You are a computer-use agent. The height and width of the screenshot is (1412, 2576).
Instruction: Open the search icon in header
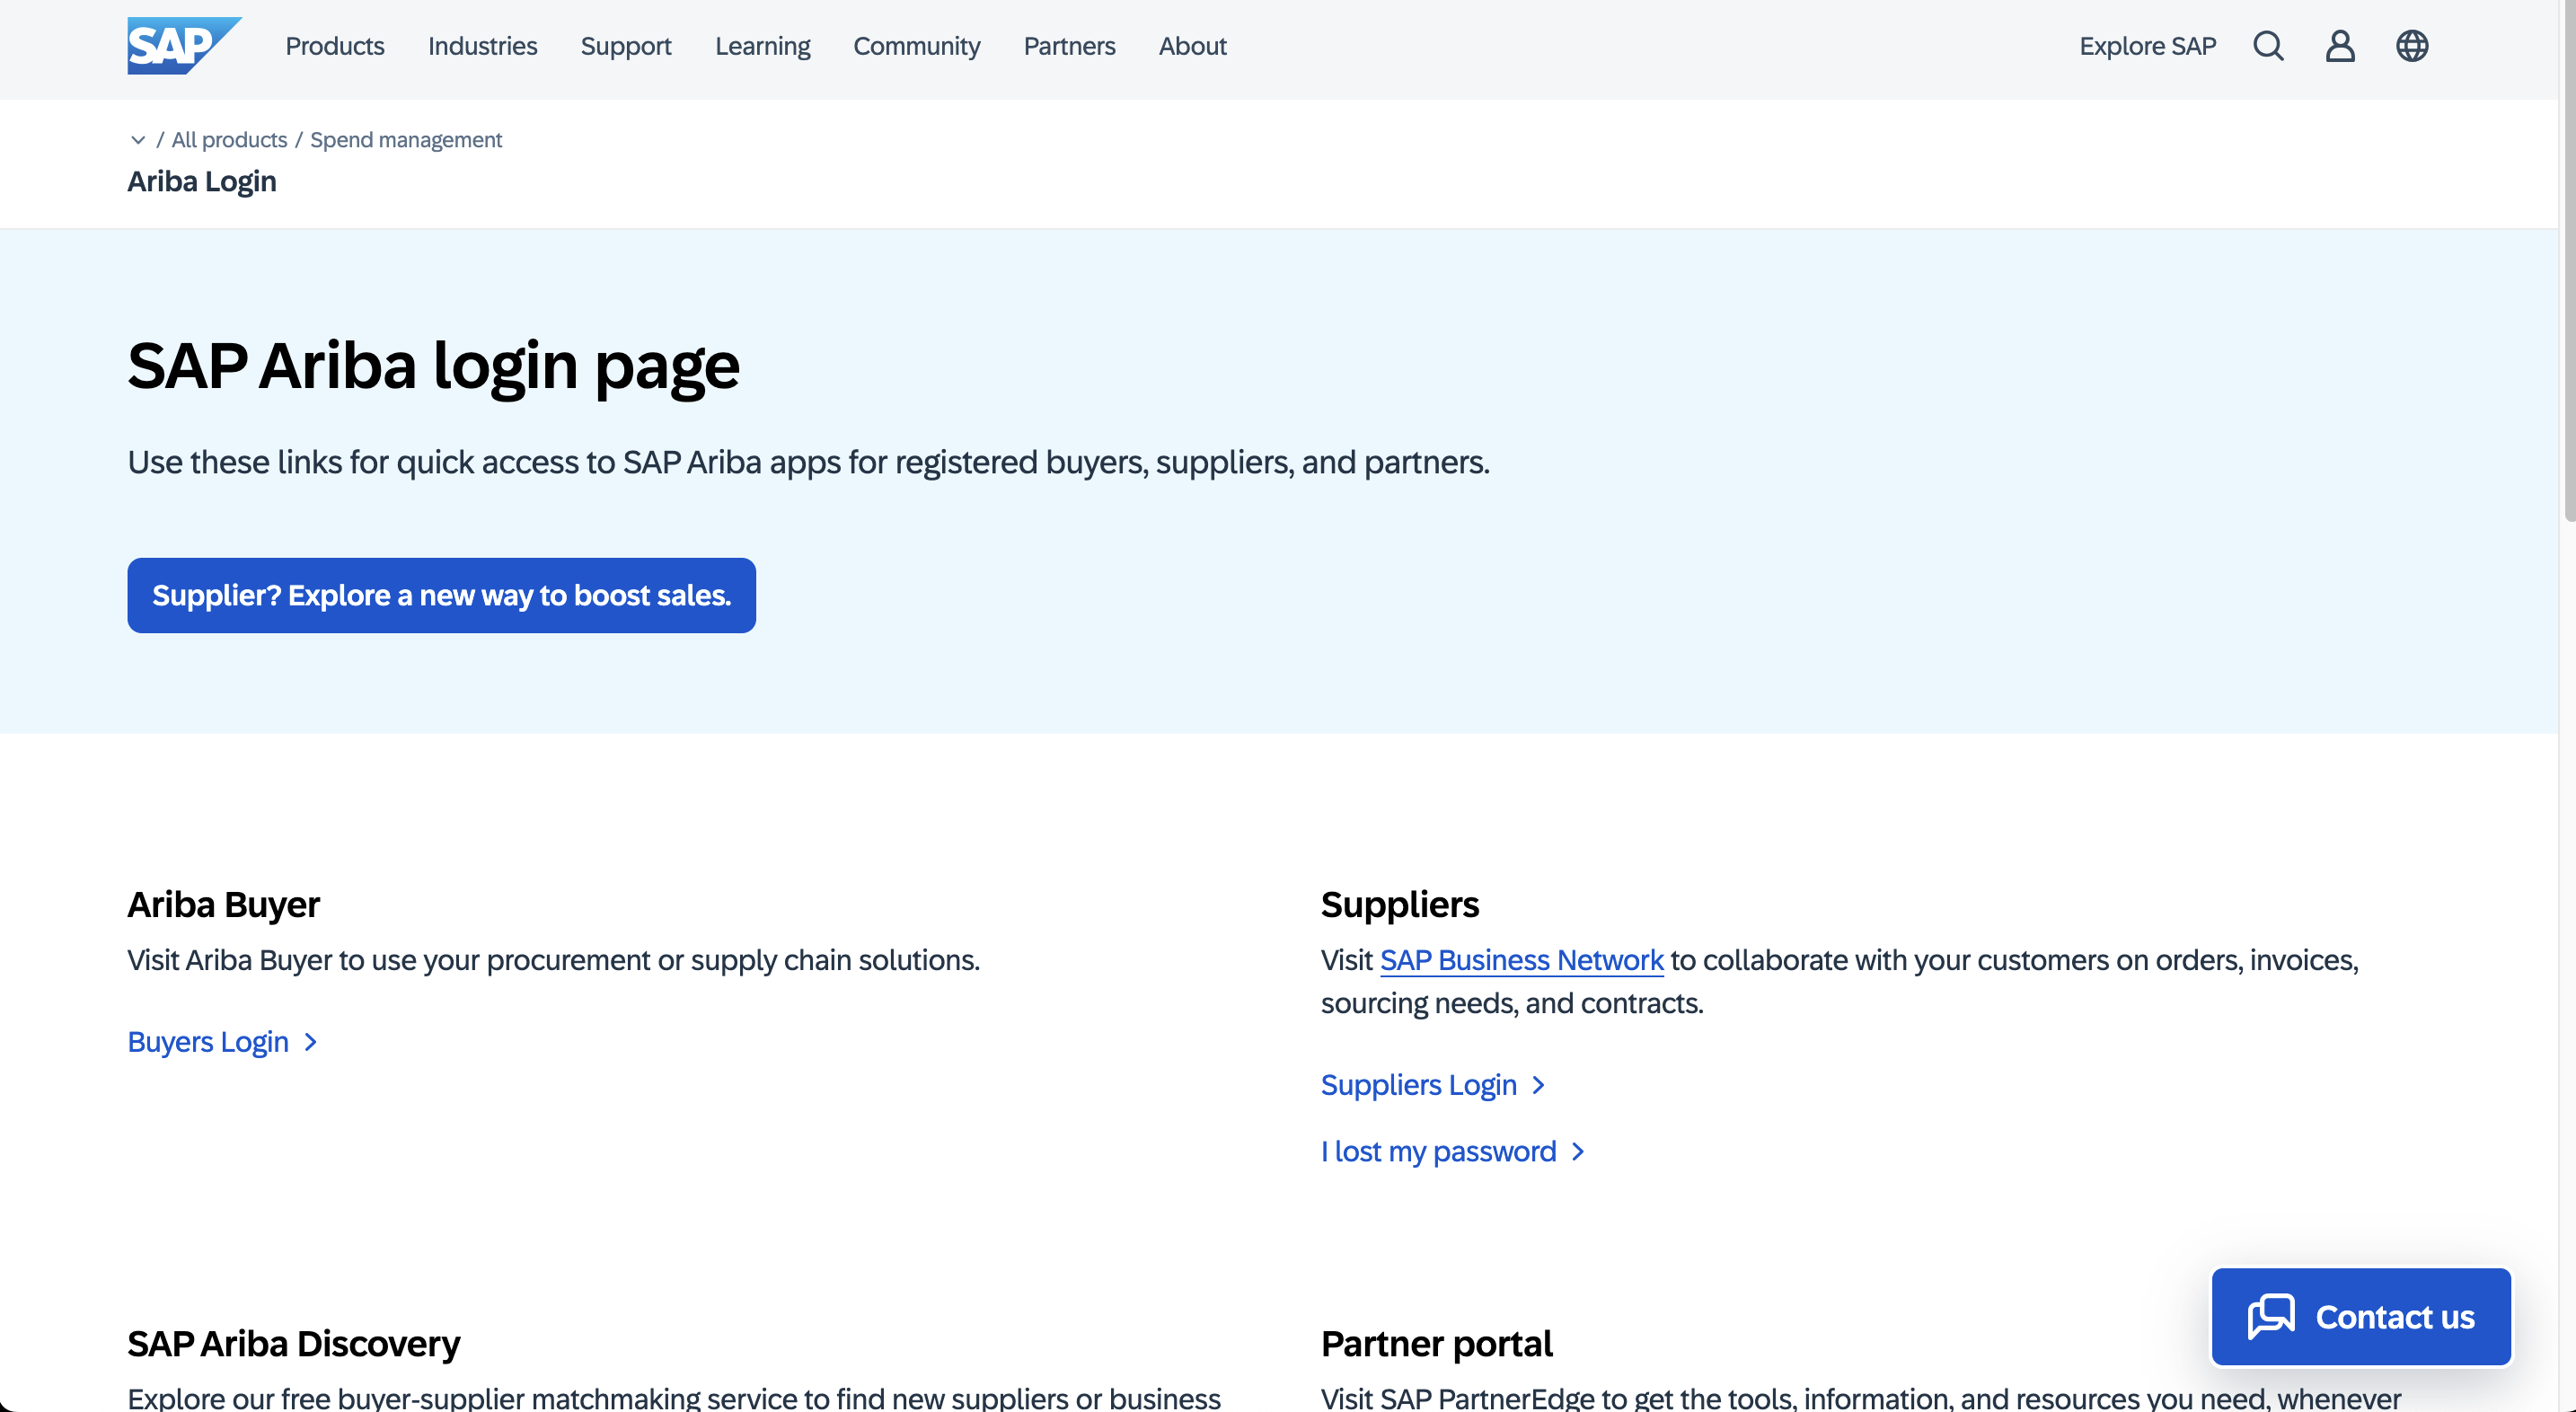pos(2268,46)
